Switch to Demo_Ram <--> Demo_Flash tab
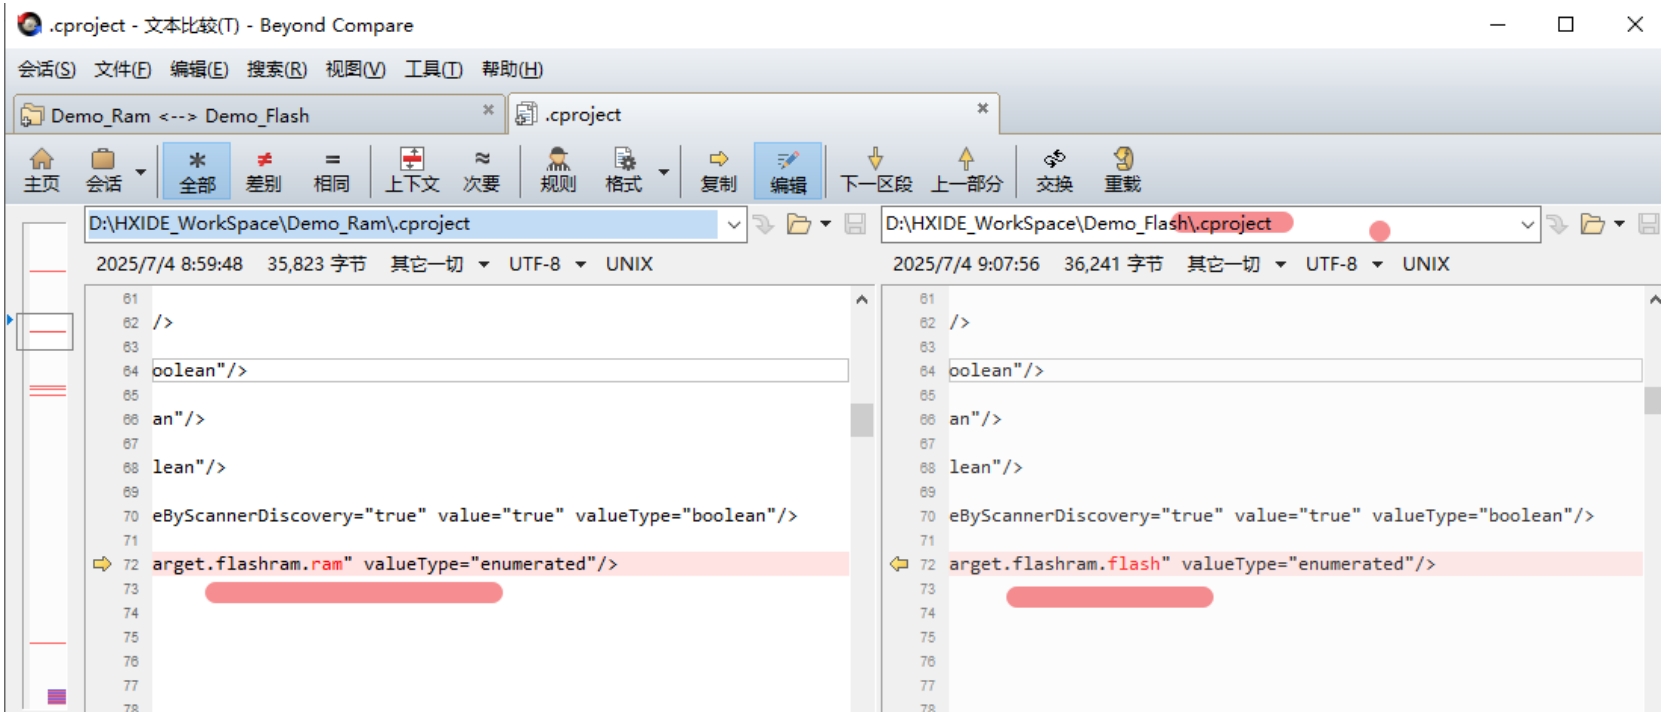Image resolution: width=1674 pixels, height=712 pixels. pos(180,116)
